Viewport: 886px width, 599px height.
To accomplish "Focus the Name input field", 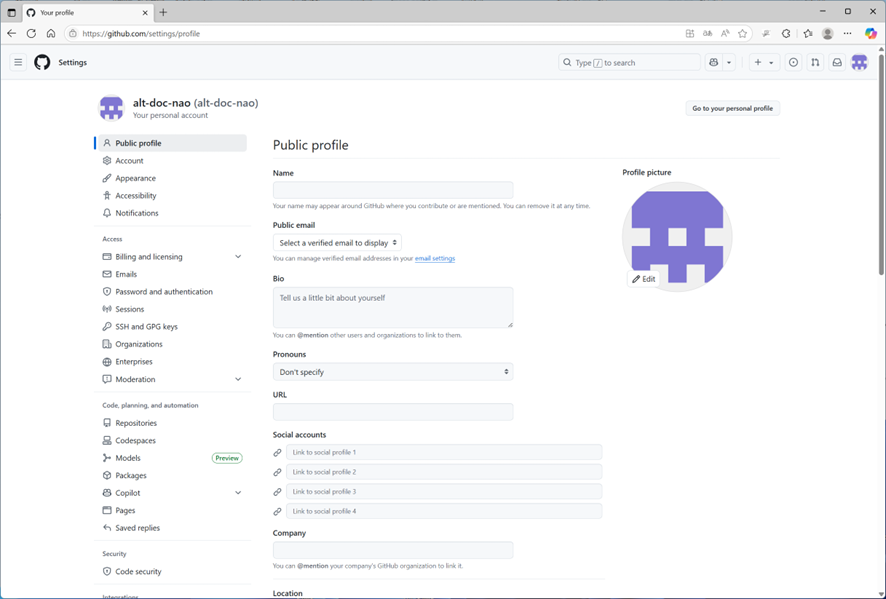I will 393,190.
